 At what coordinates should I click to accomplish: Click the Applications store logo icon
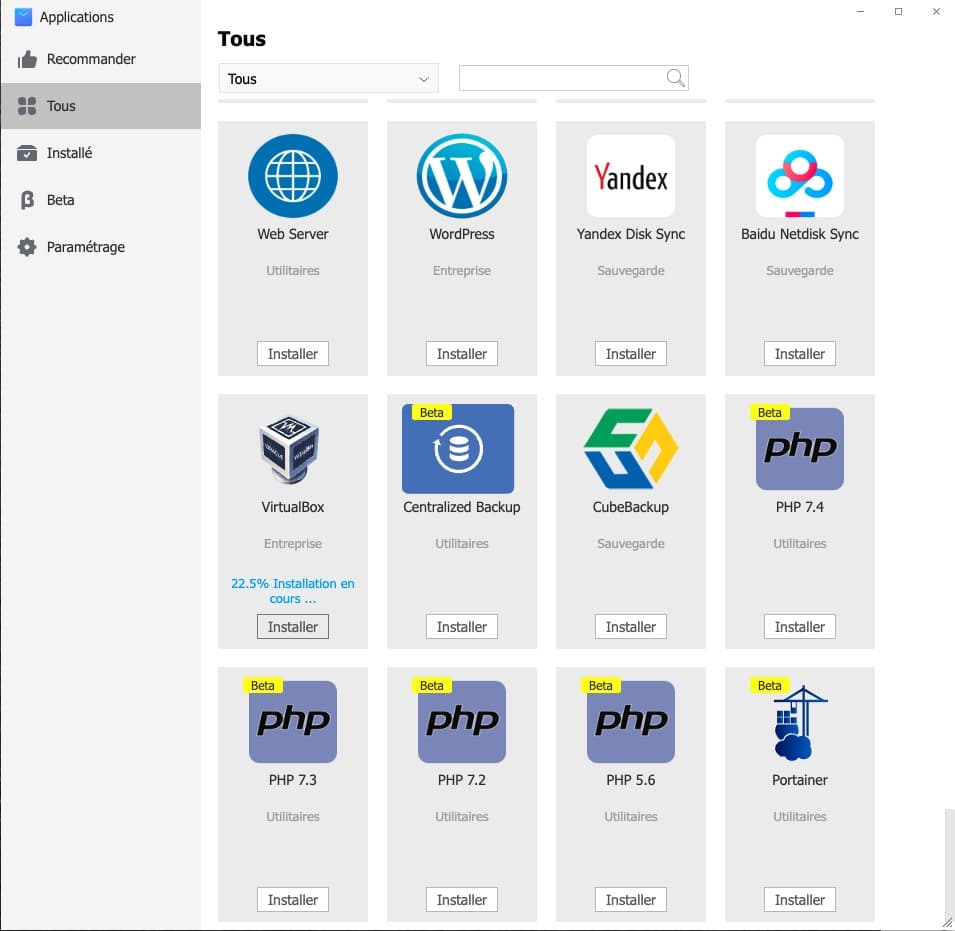click(23, 17)
